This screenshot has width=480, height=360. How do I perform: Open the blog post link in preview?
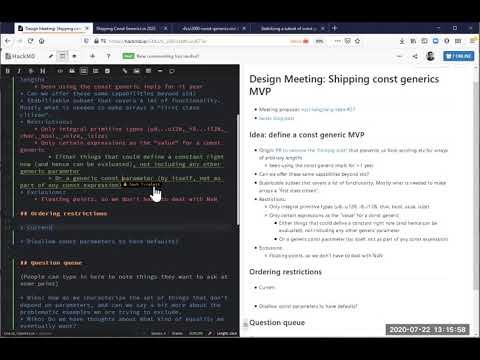click(x=276, y=118)
